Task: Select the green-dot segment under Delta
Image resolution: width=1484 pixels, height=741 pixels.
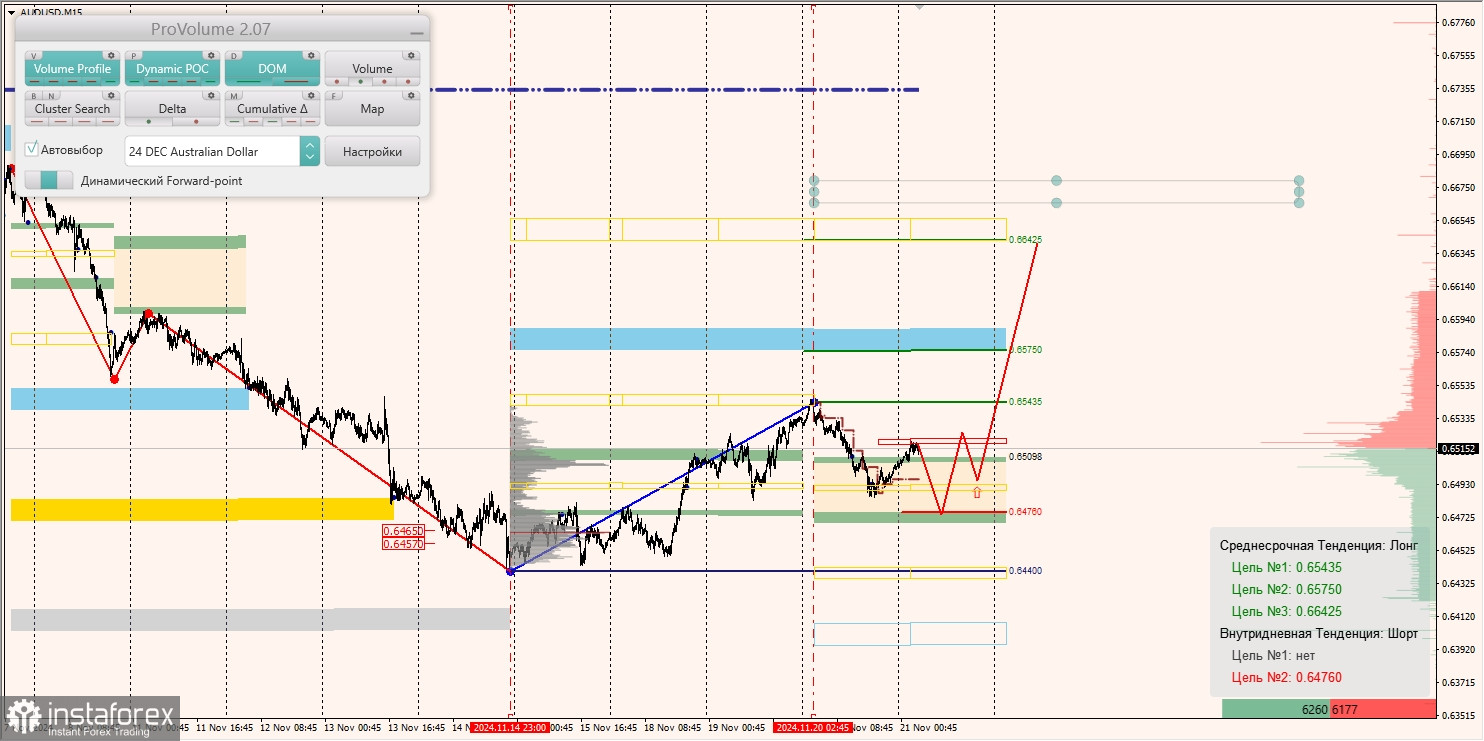Action: 149,121
